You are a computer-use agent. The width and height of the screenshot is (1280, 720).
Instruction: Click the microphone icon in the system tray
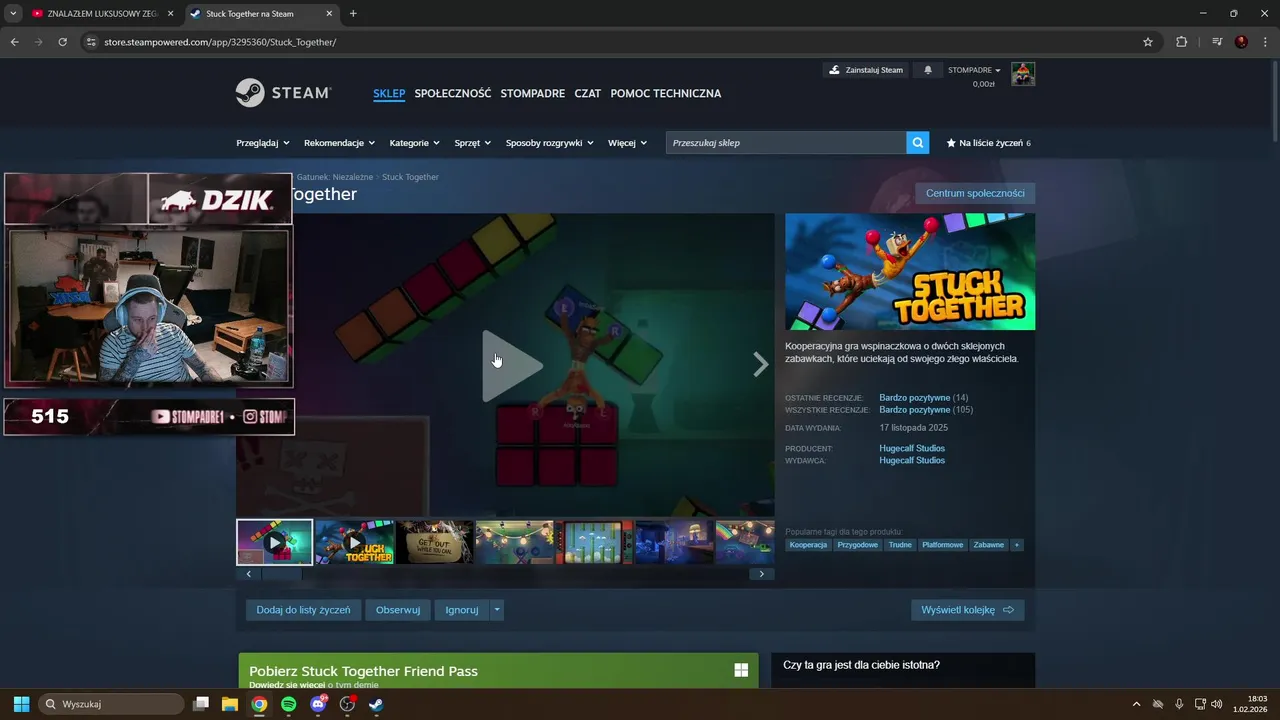pos(1180,704)
